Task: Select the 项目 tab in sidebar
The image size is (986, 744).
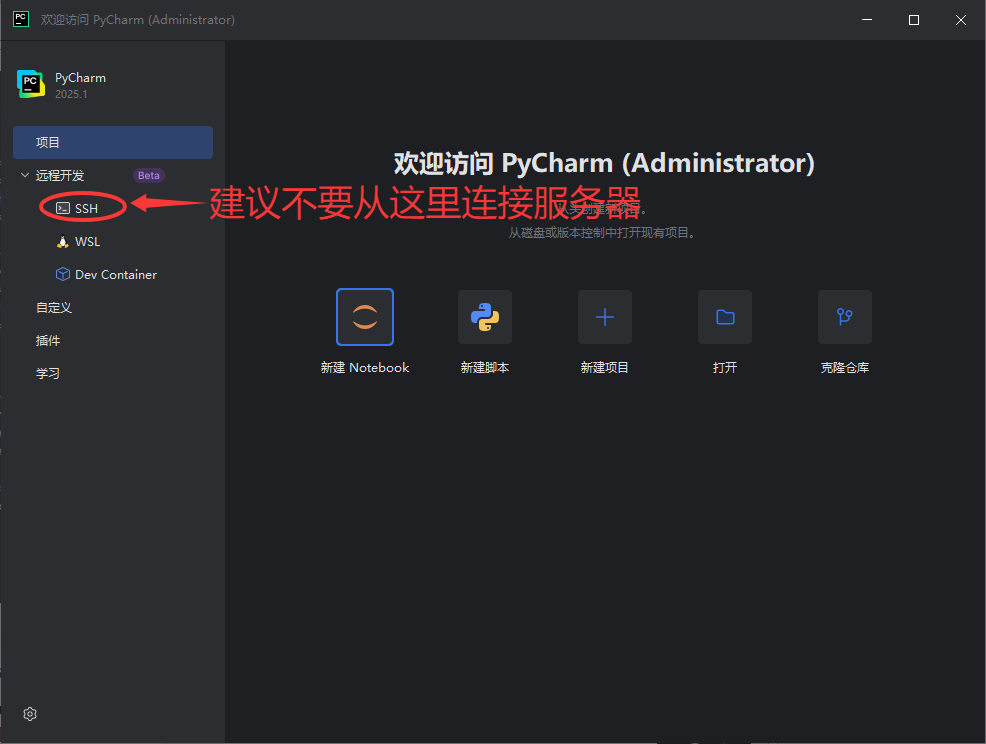Action: 113,142
